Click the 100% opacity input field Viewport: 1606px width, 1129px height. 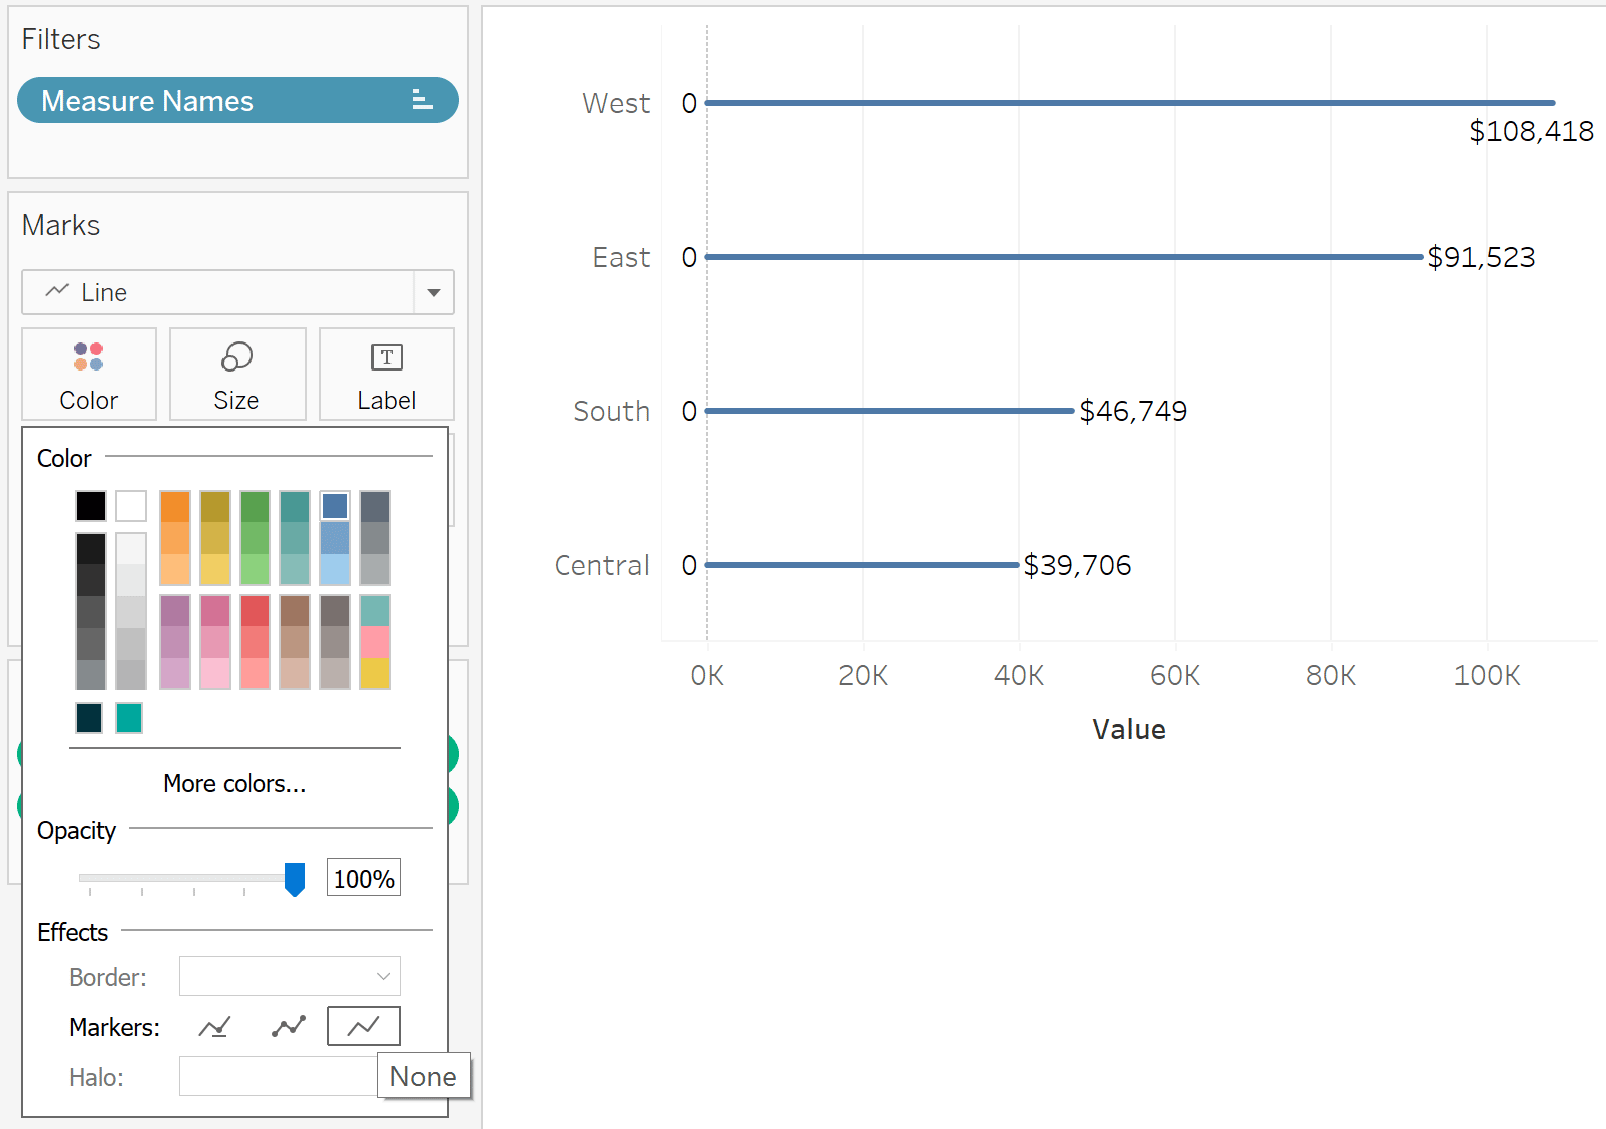[364, 878]
